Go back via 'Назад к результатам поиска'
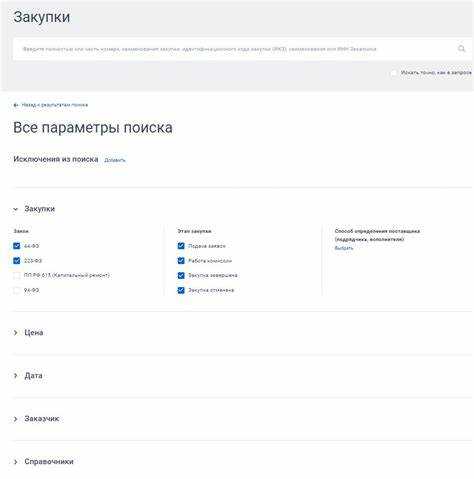The height and width of the screenshot is (479, 474). pyautogui.click(x=51, y=105)
